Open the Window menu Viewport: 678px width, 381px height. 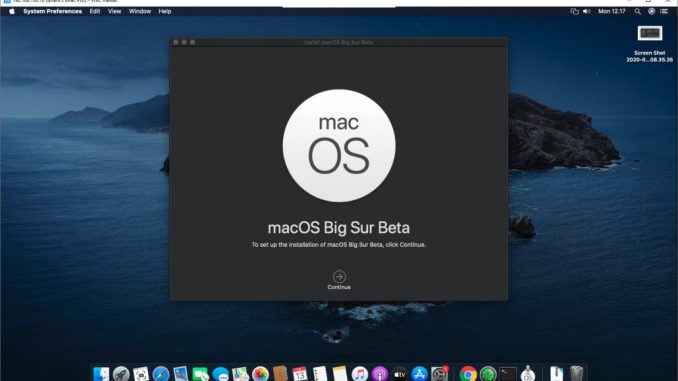[140, 11]
